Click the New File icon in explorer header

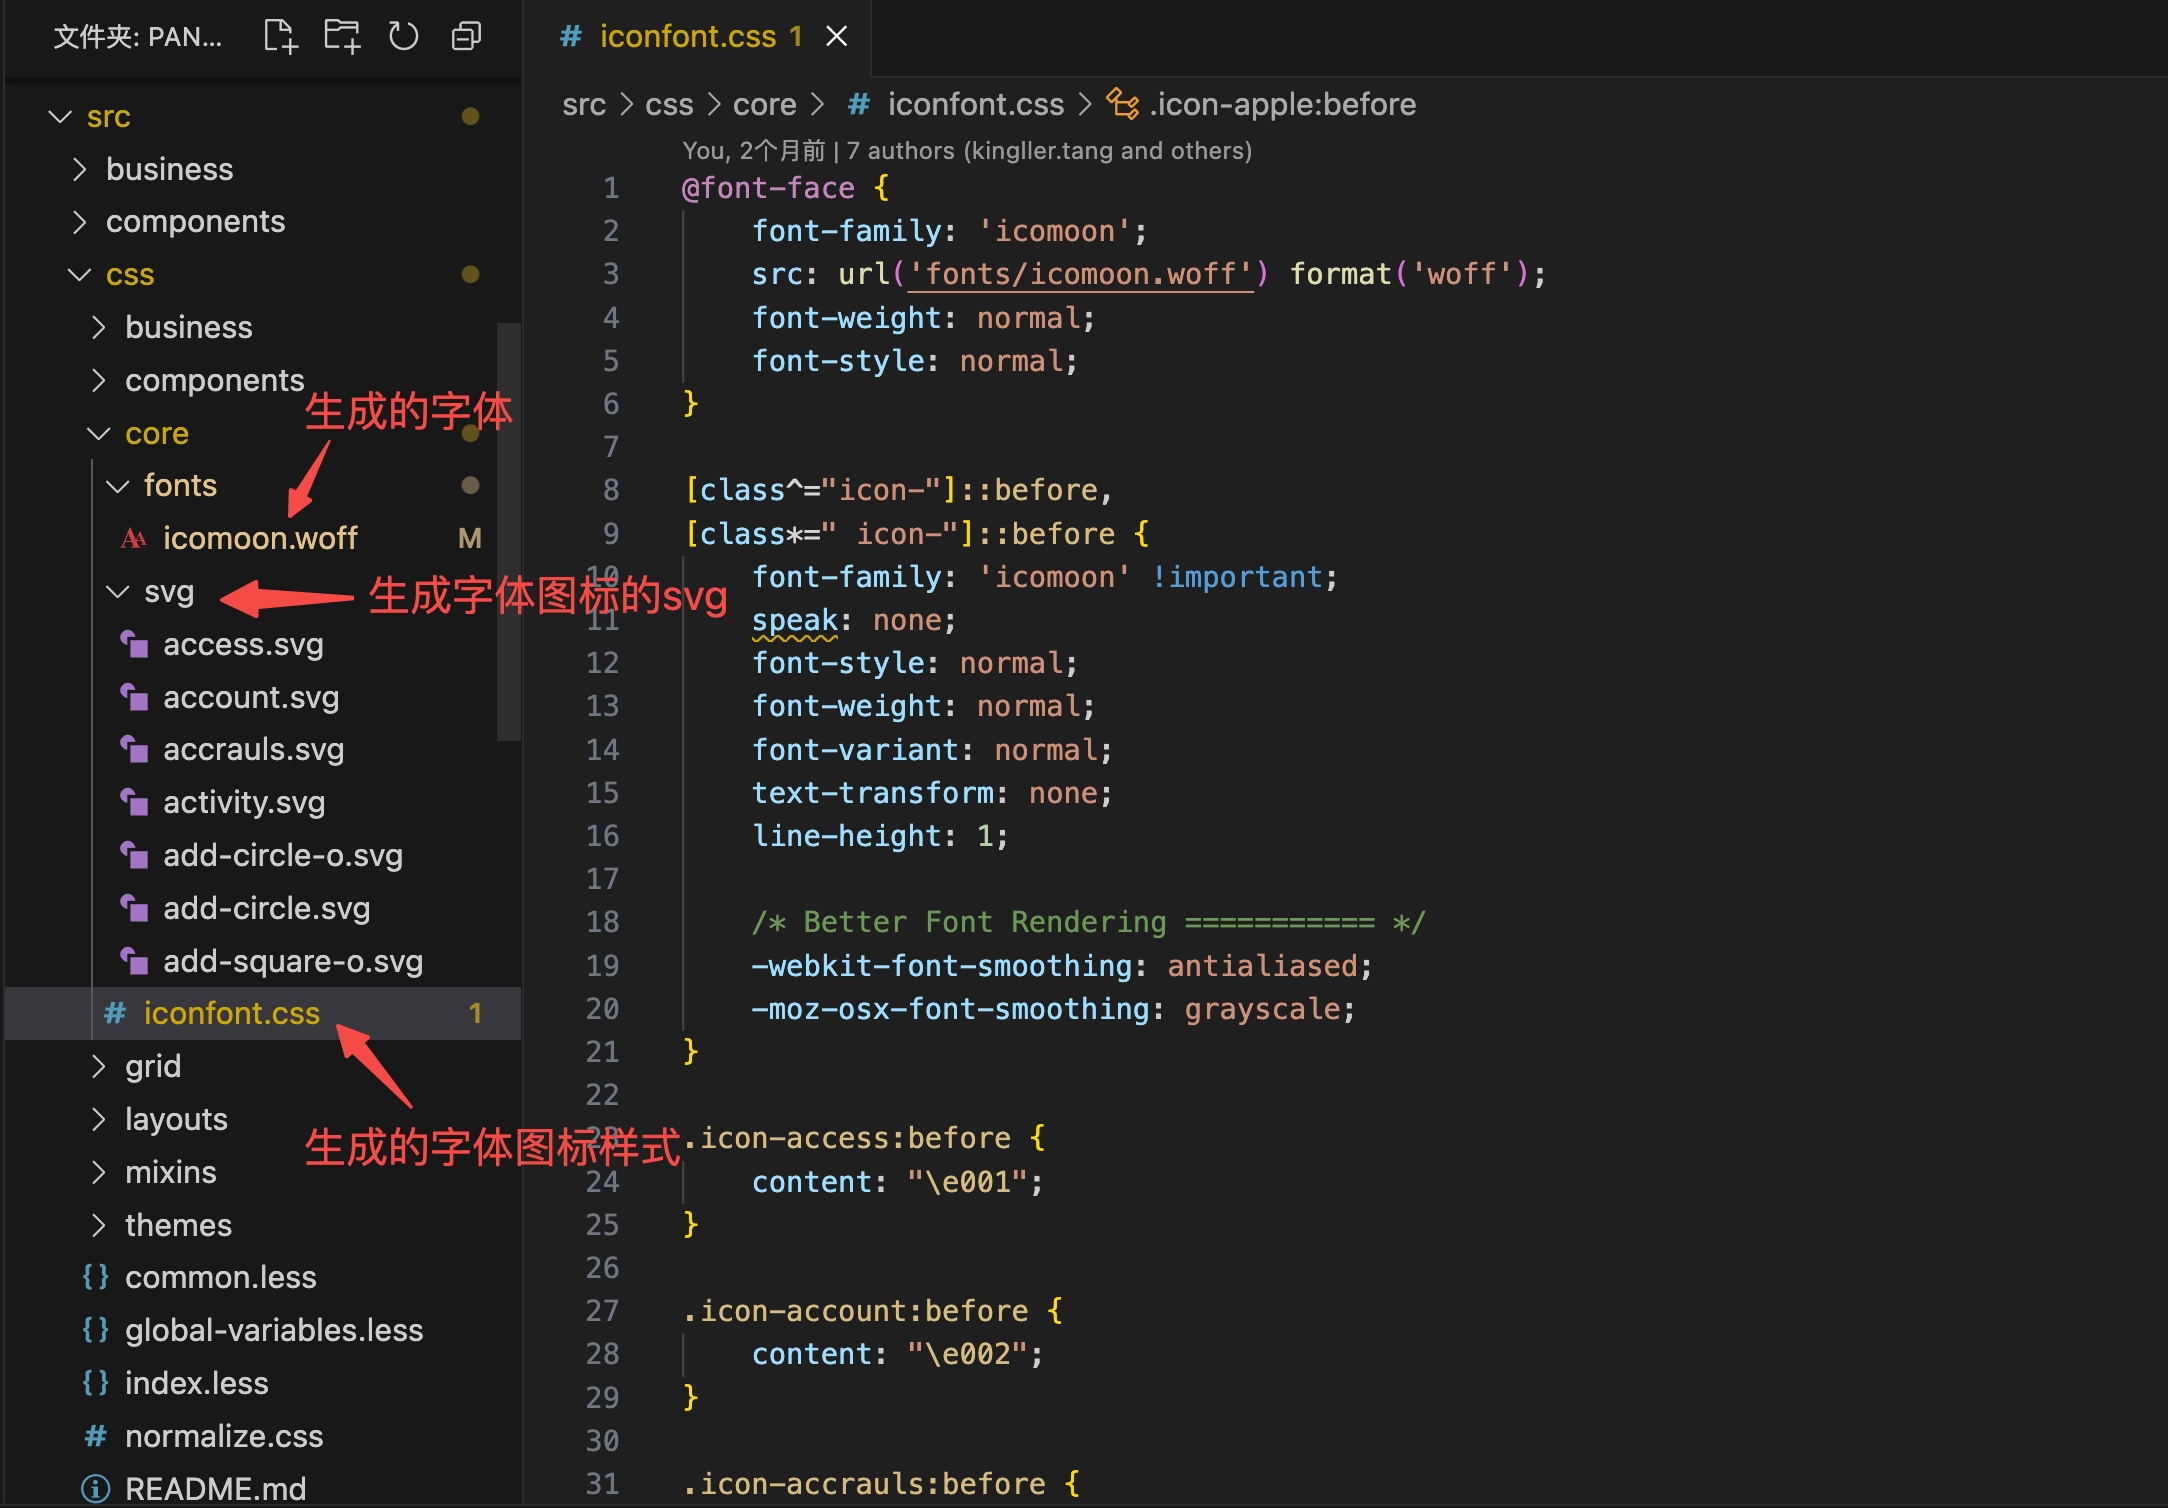tap(280, 37)
